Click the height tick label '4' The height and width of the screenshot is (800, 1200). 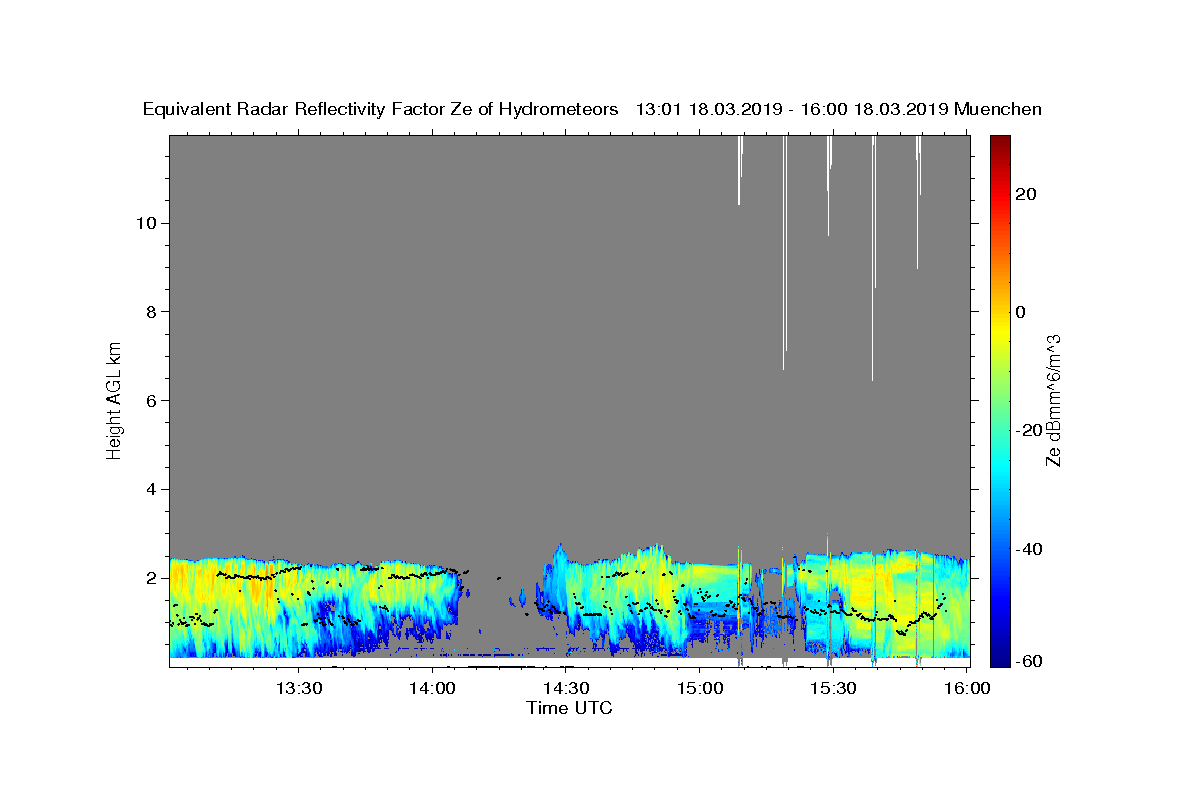coord(150,490)
